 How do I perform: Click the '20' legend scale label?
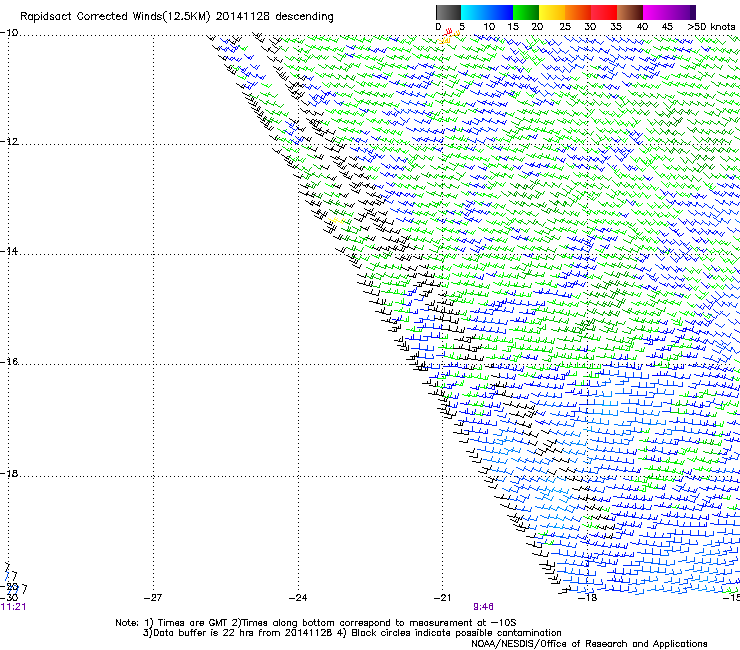coord(537,27)
